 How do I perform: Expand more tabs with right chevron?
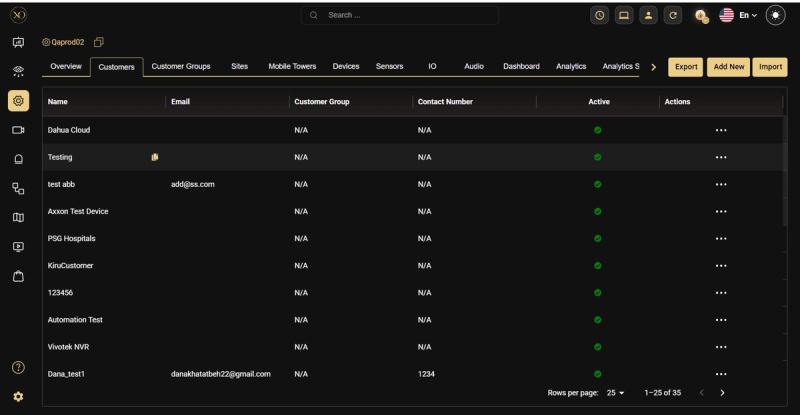[x=654, y=67]
